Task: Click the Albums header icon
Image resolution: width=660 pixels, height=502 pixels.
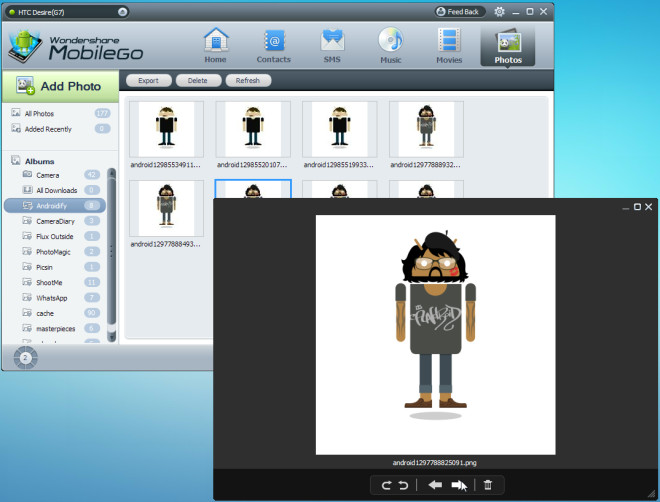Action: coord(16,160)
